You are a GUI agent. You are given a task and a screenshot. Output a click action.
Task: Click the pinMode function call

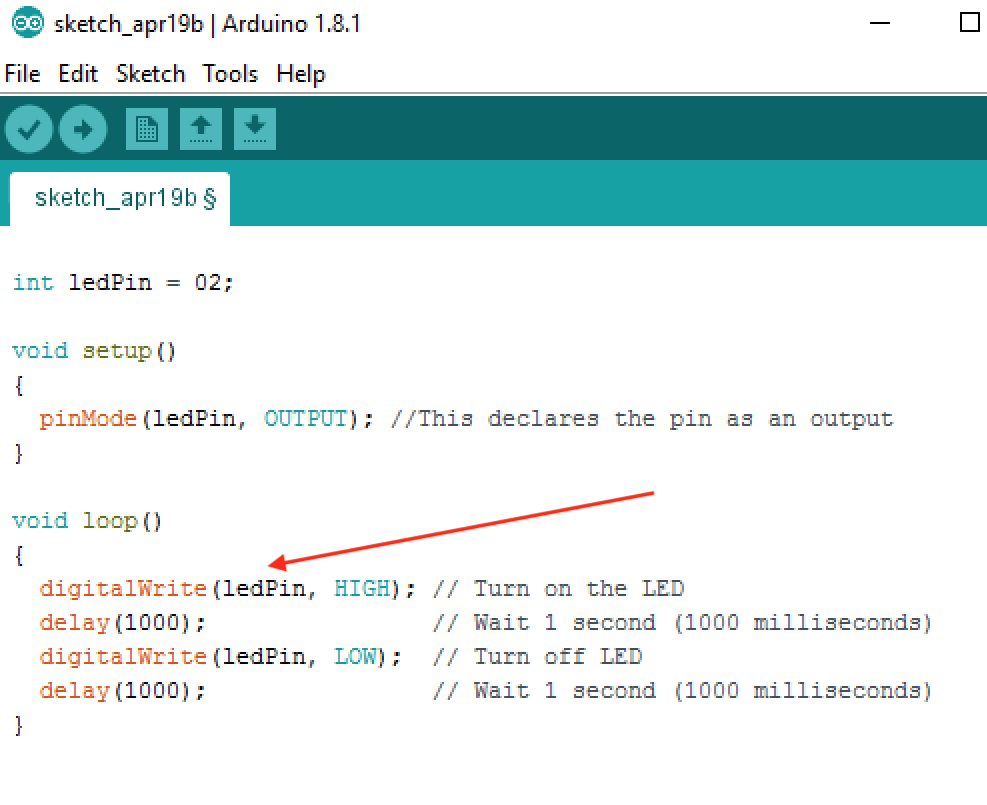(x=87, y=419)
